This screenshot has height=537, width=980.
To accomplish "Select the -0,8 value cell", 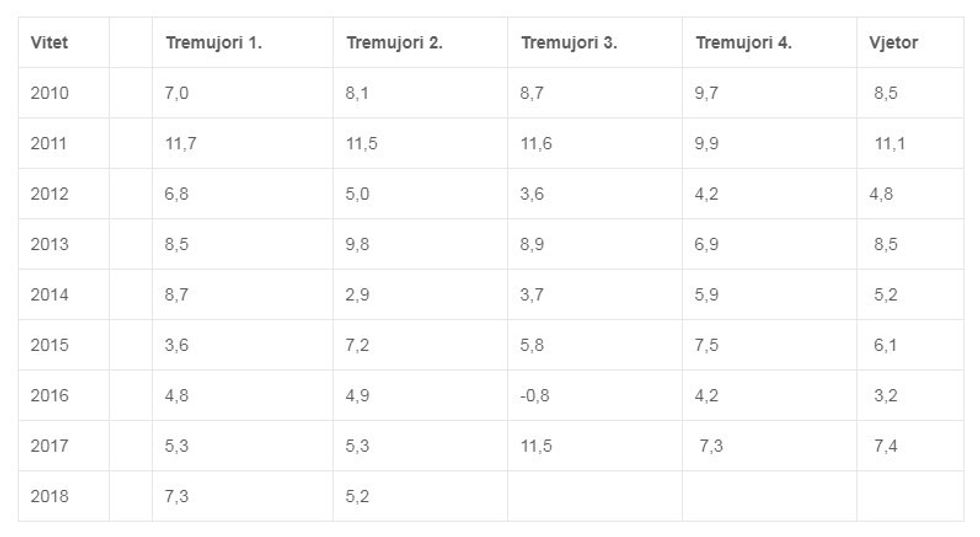I will tap(535, 395).
